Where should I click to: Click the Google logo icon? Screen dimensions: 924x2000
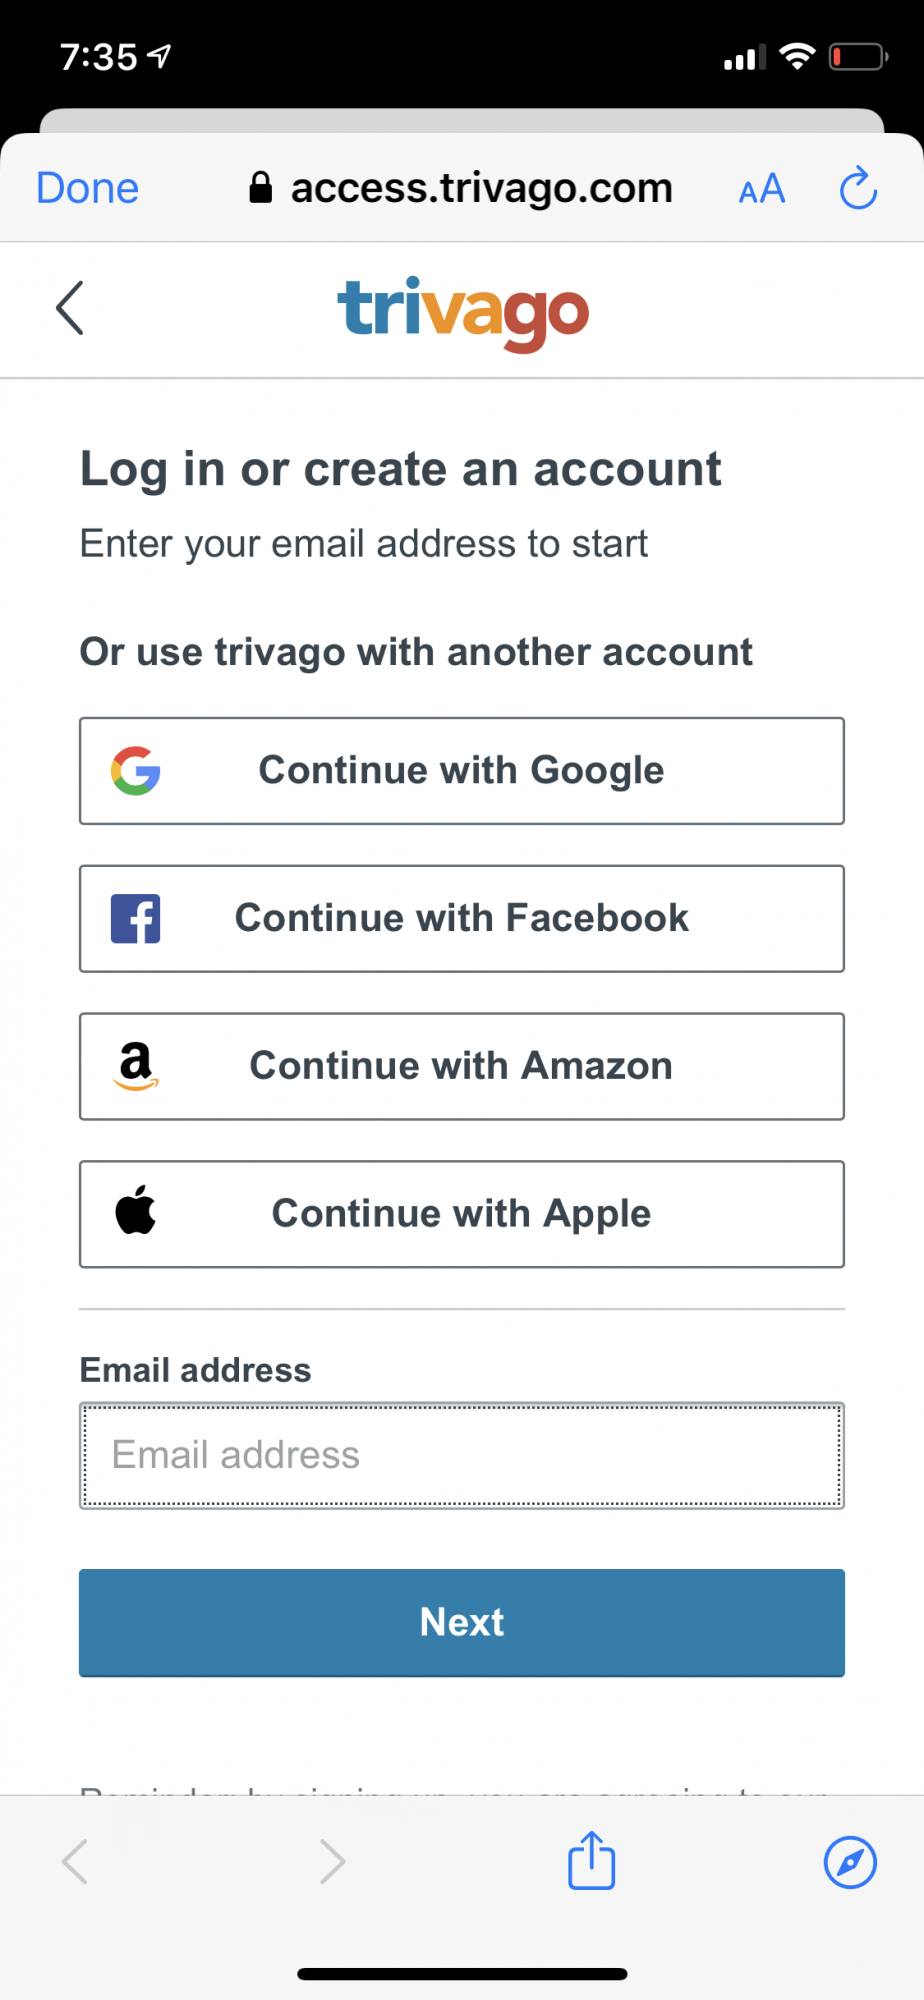click(x=136, y=771)
